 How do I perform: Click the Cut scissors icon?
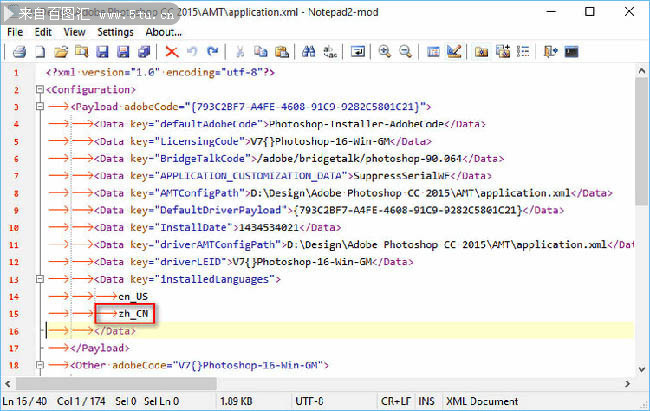tap(240, 52)
